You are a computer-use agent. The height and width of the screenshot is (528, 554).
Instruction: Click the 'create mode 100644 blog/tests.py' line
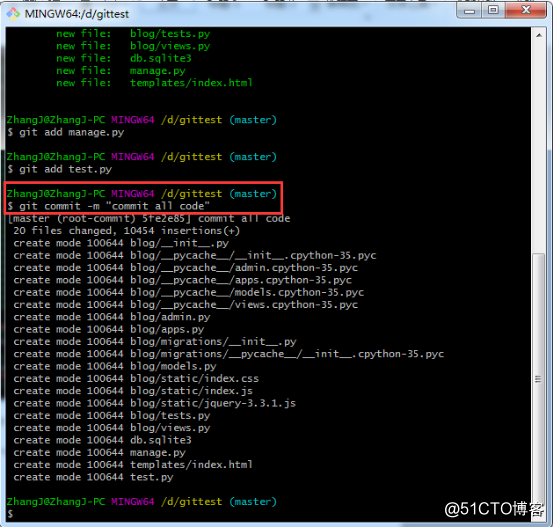pyautogui.click(x=112, y=416)
